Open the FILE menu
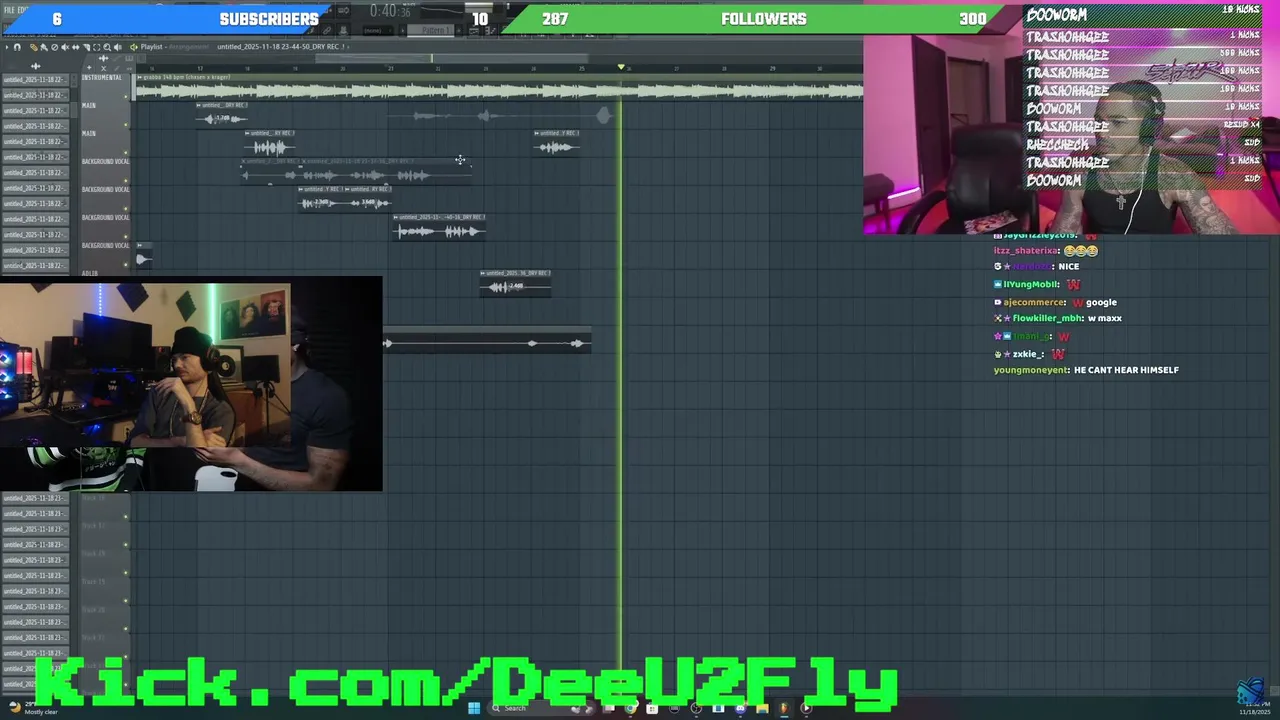This screenshot has width=1280, height=720. pyautogui.click(x=9, y=10)
